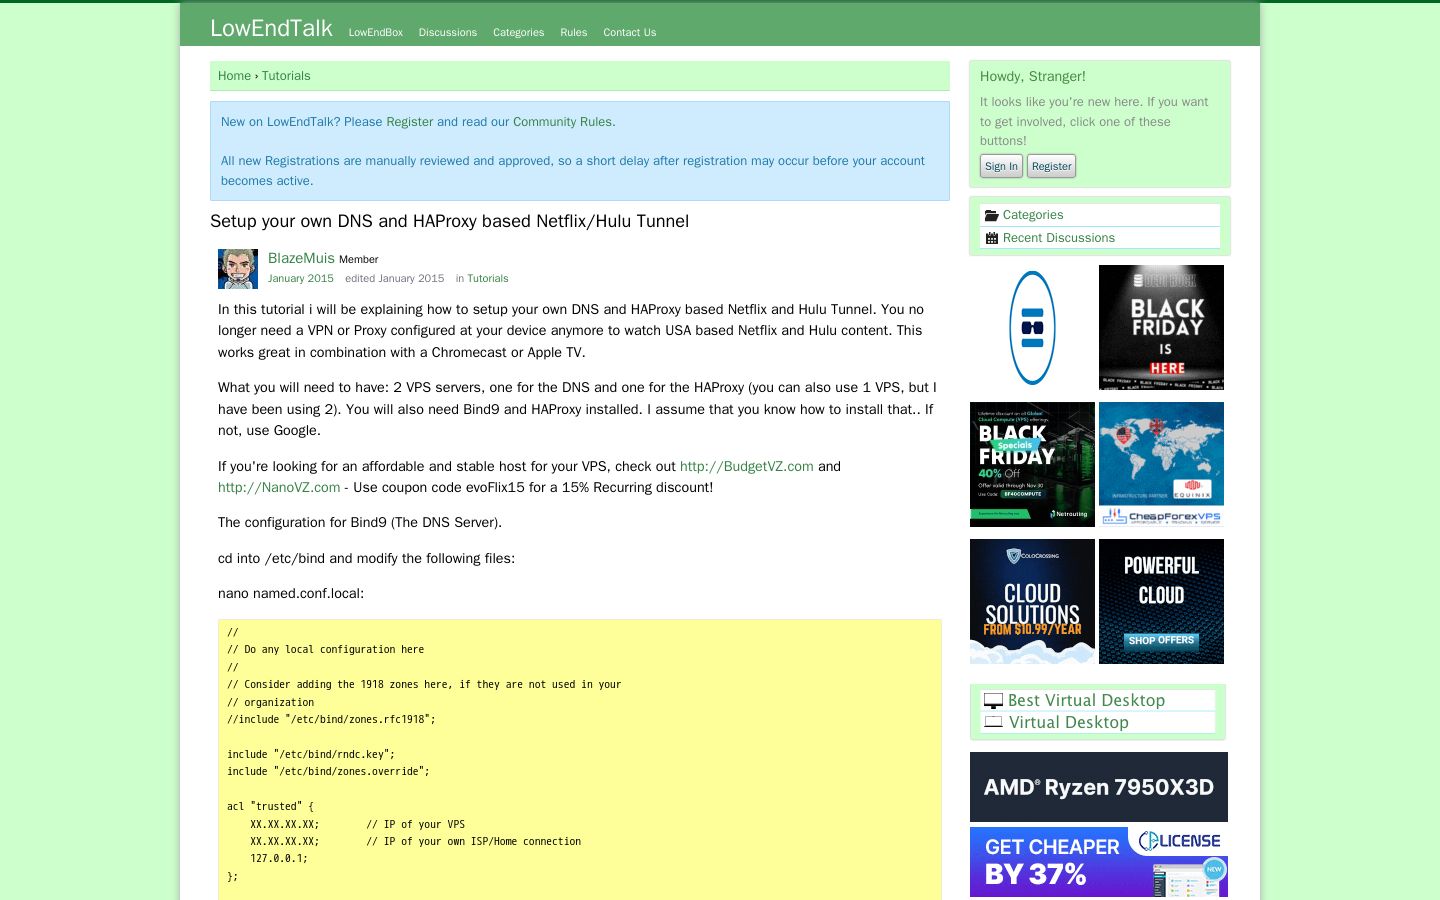Click the commented zones.rfc1918 include line
Image resolution: width=1440 pixels, height=900 pixels.
[331, 720]
